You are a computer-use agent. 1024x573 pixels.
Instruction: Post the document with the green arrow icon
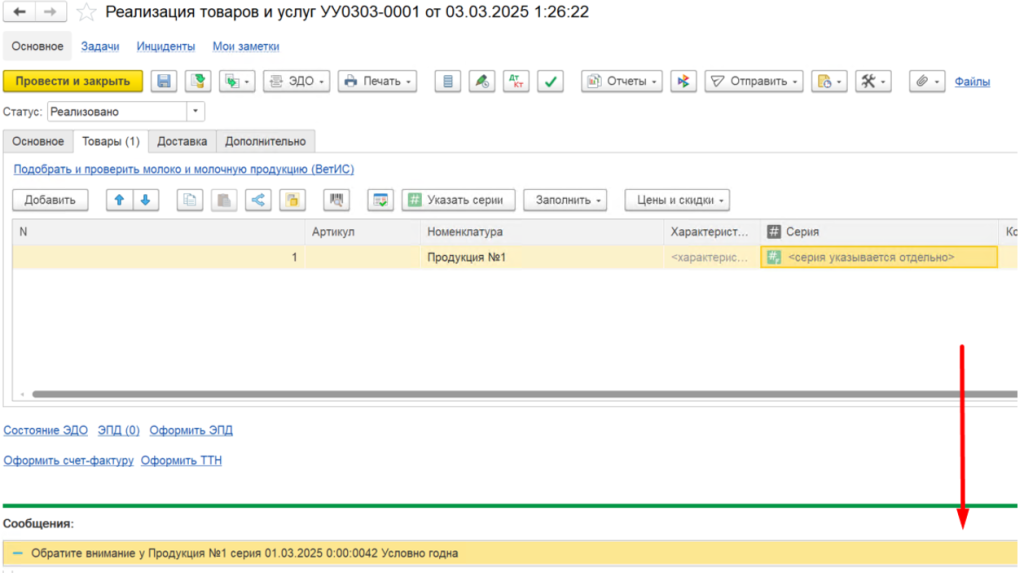tap(198, 81)
